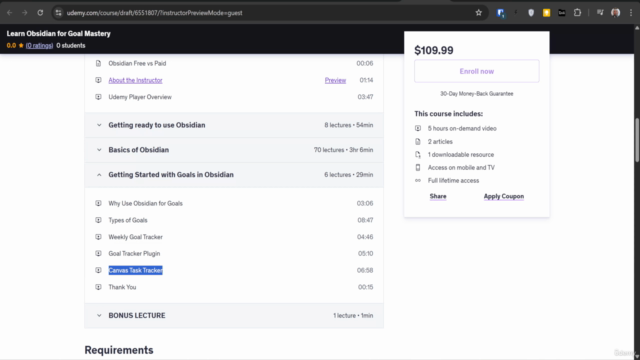The height and width of the screenshot is (360, 640).
Task: Expand the Basics of Obsidian section
Action: 234,150
